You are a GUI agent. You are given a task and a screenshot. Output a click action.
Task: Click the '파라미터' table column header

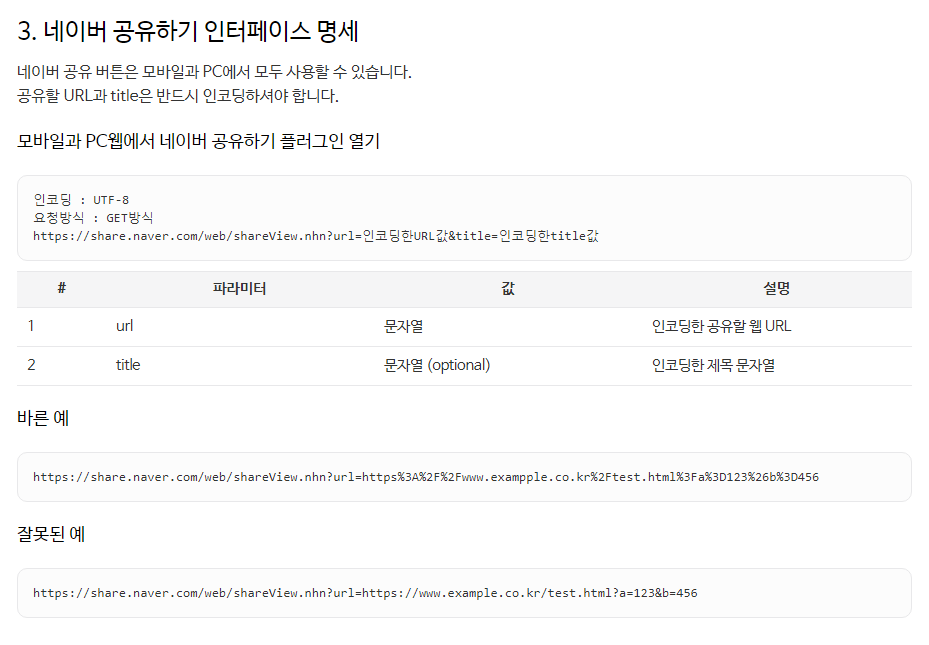[239, 288]
